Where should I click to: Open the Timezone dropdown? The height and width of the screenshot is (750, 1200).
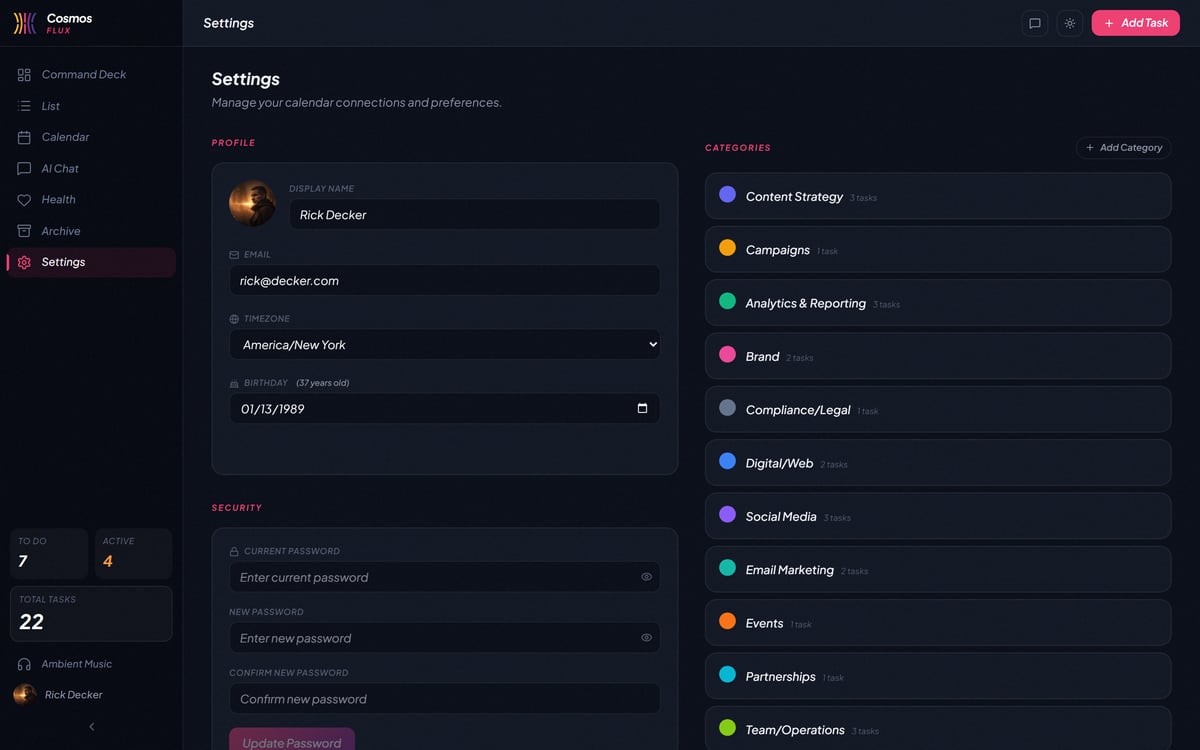[x=445, y=342]
